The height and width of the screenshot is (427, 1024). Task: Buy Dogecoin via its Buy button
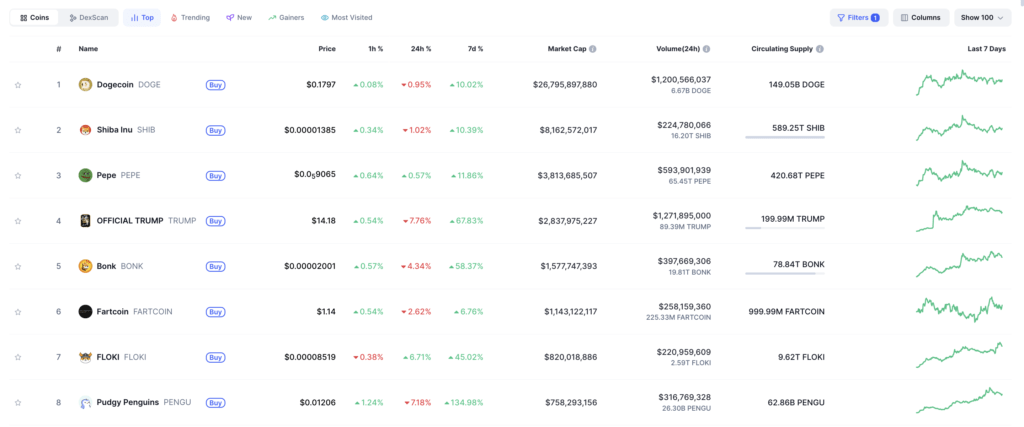pyautogui.click(x=216, y=85)
